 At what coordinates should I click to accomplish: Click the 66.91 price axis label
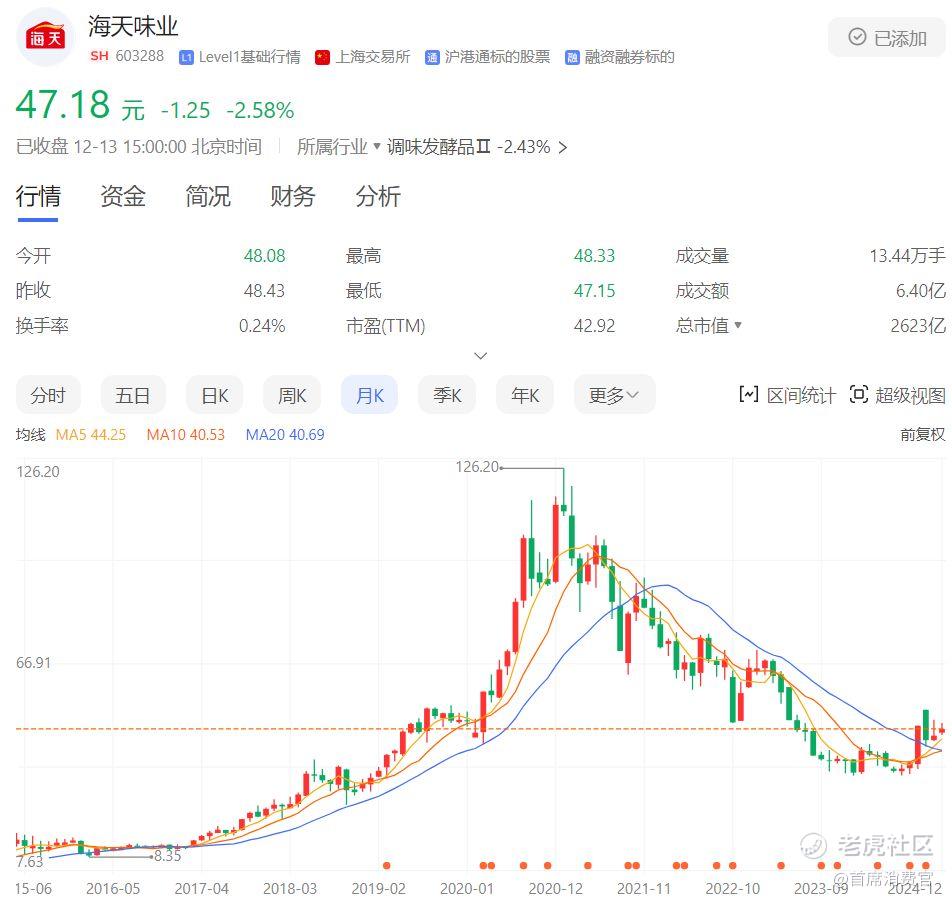[33, 663]
